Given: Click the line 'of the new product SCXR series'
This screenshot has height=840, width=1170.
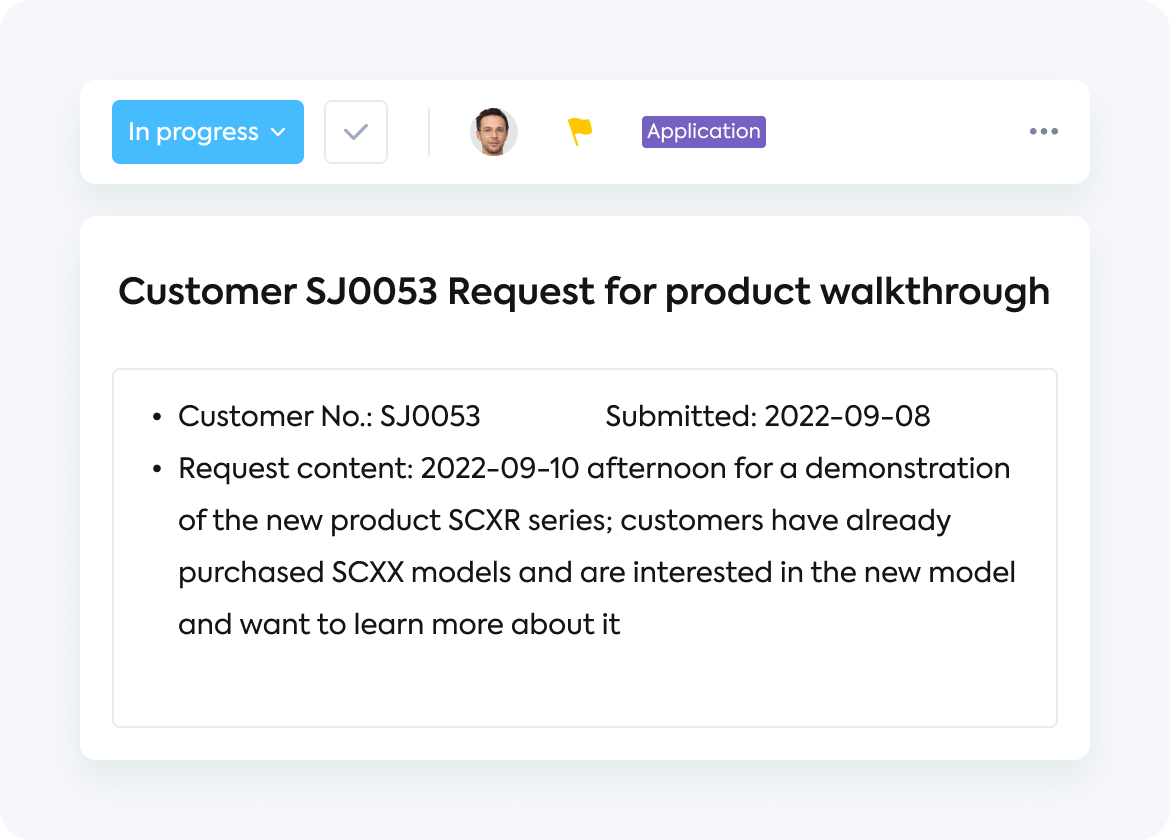Looking at the screenshot, I should (564, 521).
